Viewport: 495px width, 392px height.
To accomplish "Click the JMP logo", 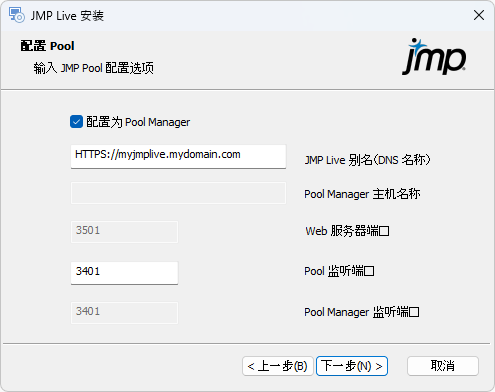I will click(x=434, y=57).
